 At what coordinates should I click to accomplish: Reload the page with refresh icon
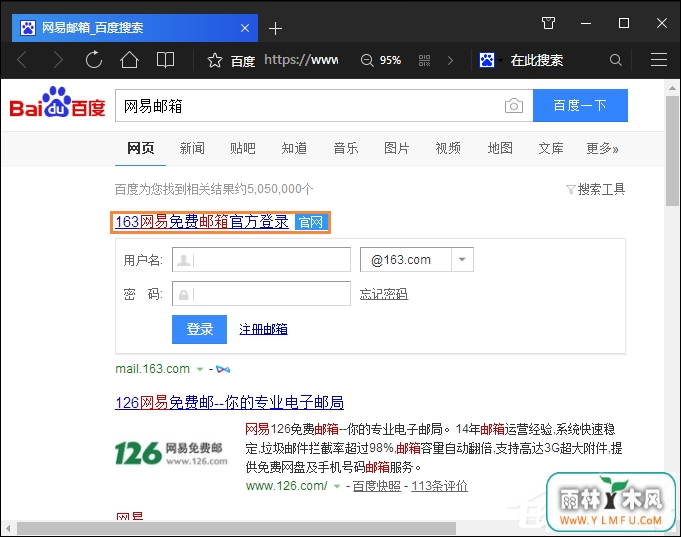click(93, 60)
